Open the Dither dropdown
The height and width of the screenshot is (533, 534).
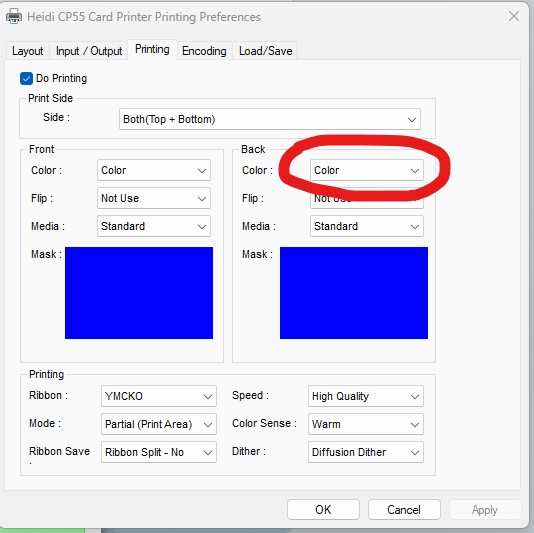click(366, 452)
